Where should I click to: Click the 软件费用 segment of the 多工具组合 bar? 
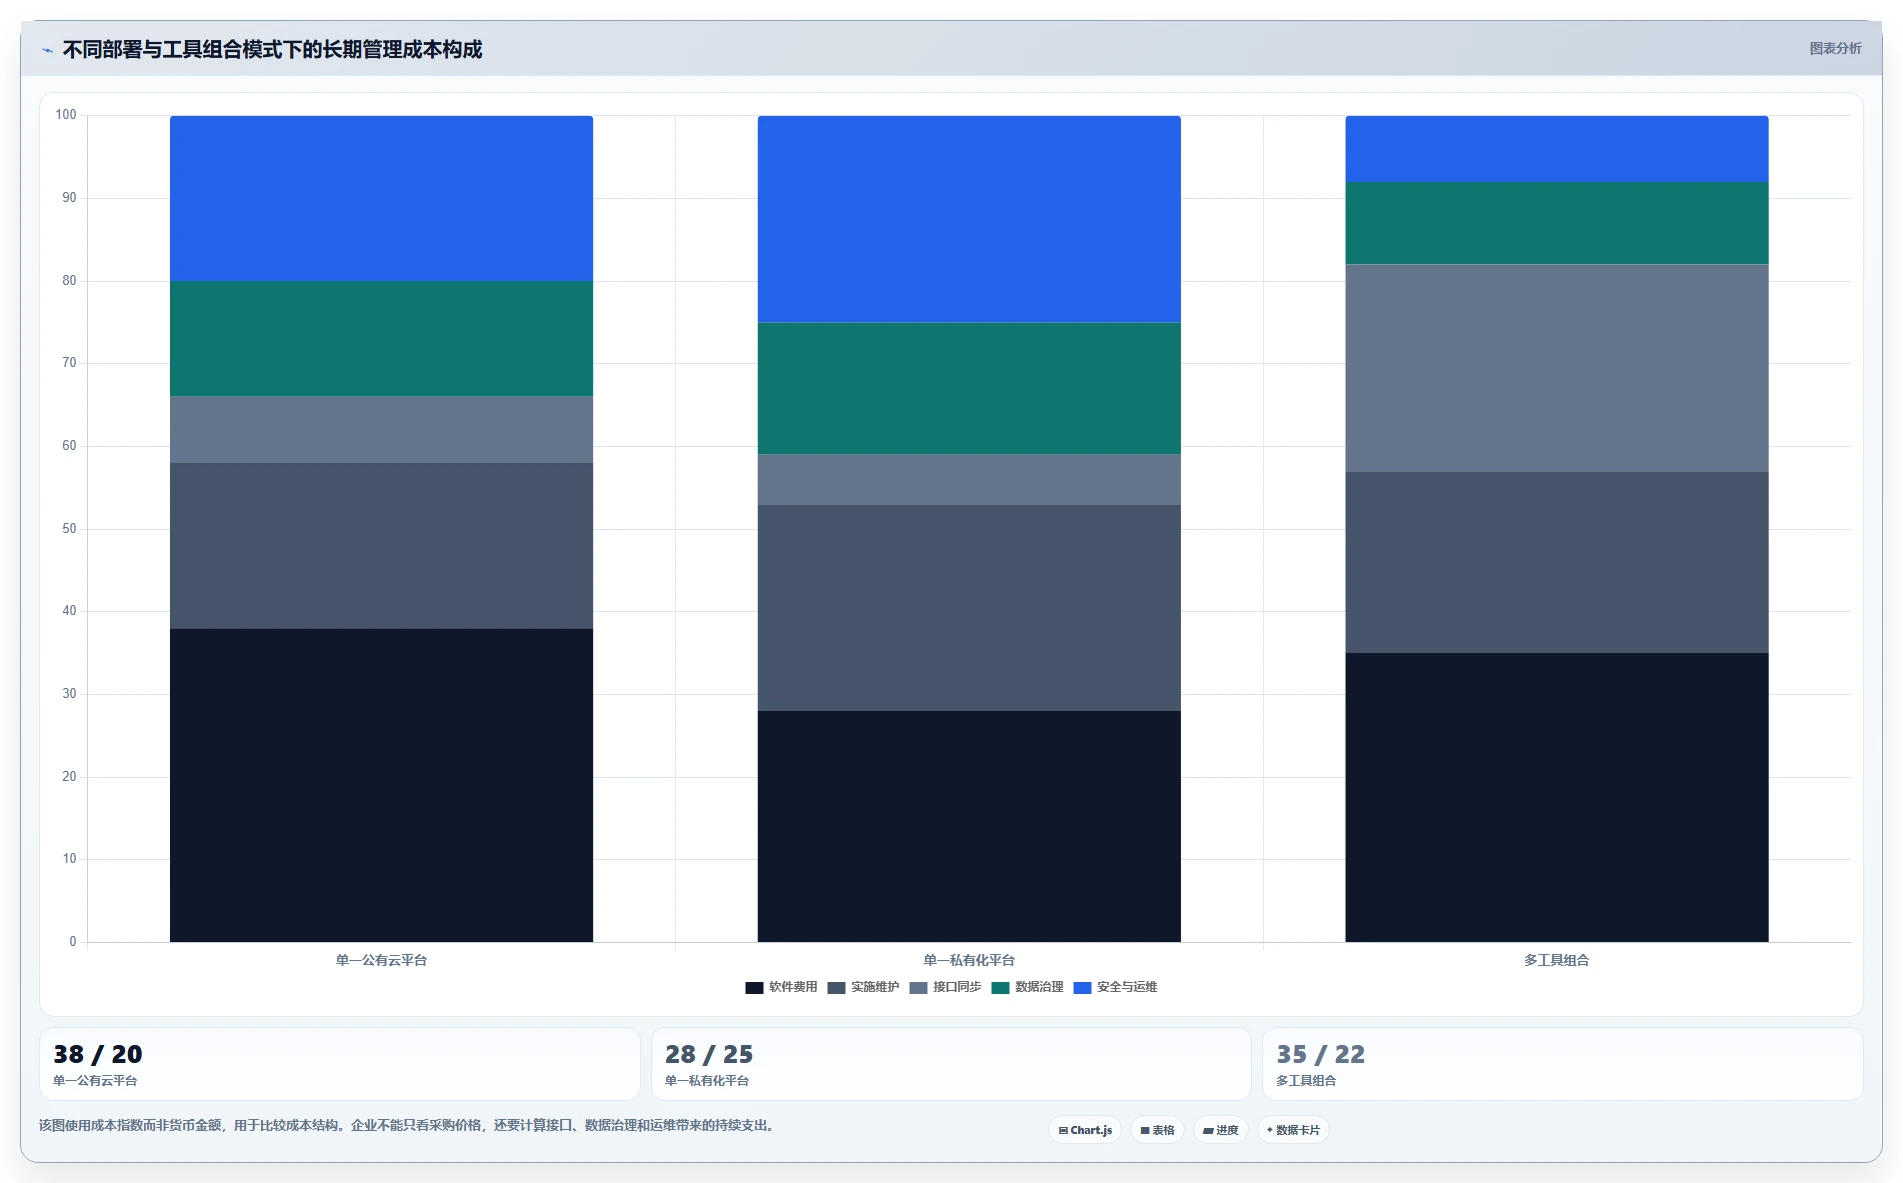click(1557, 798)
